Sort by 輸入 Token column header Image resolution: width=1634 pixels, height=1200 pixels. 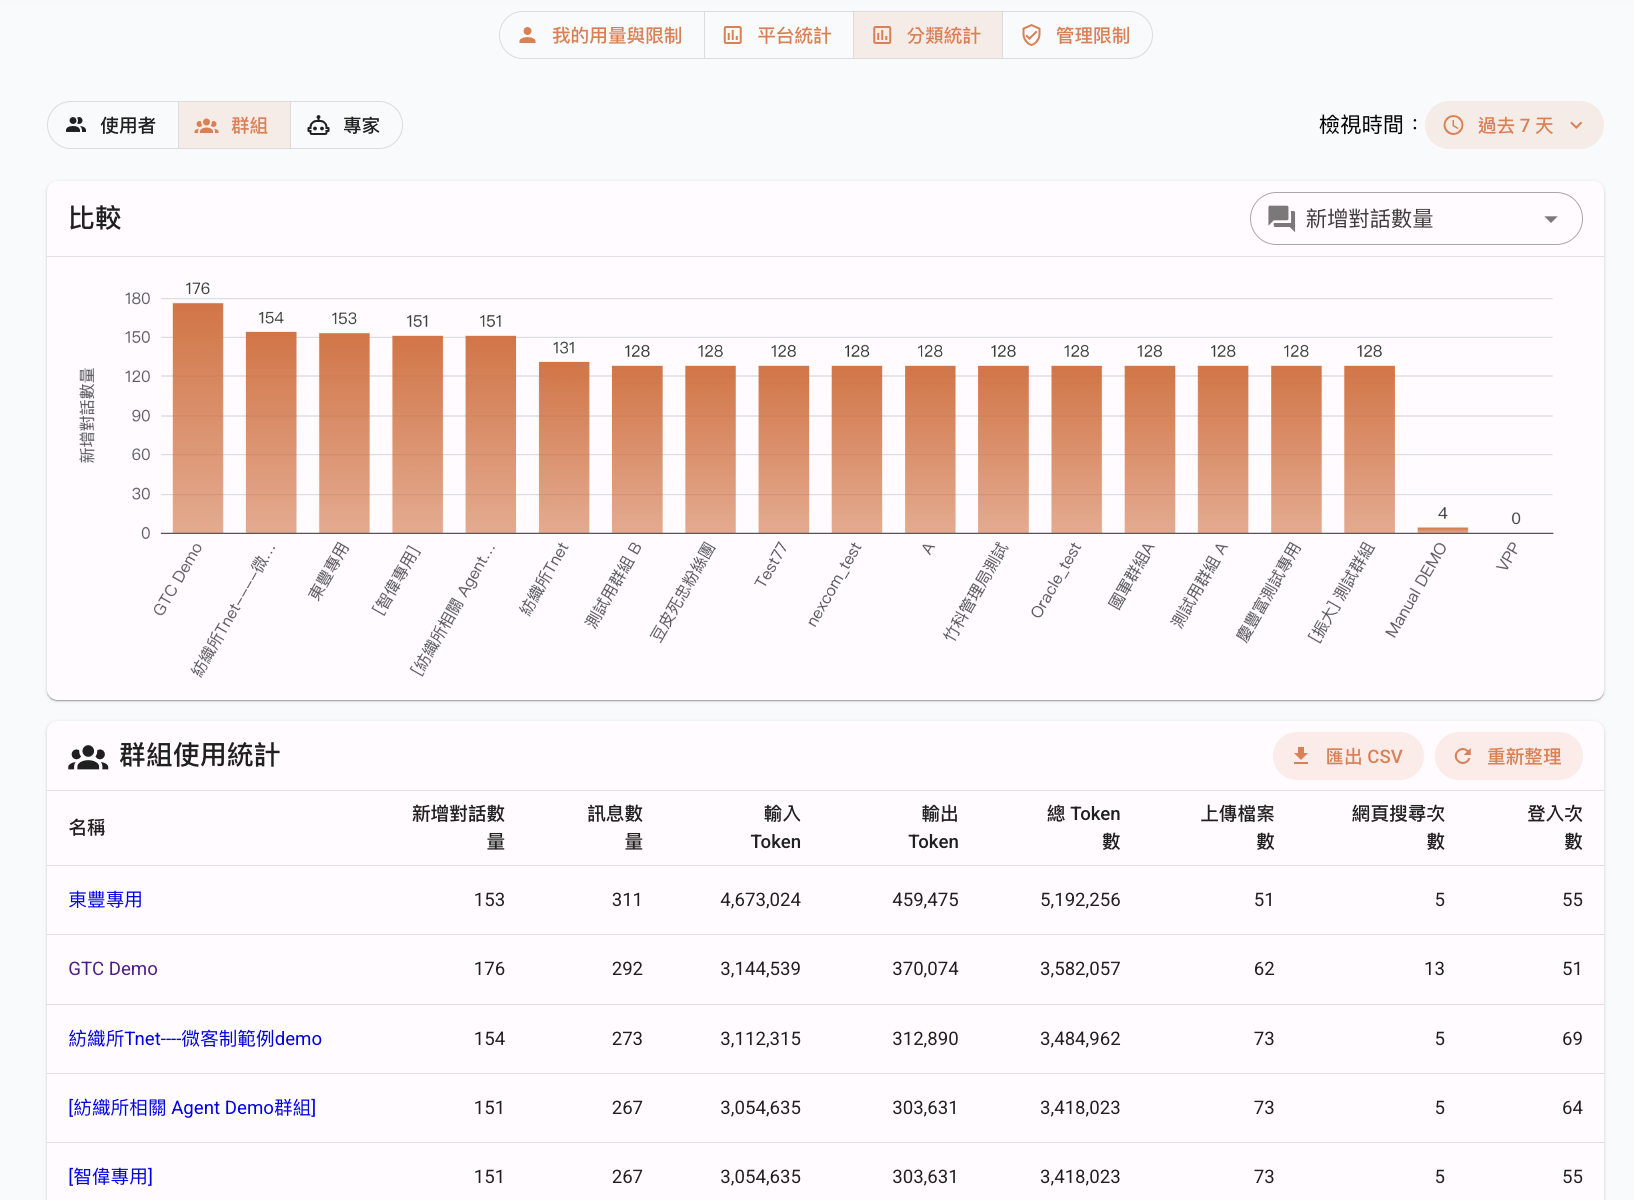click(x=776, y=827)
